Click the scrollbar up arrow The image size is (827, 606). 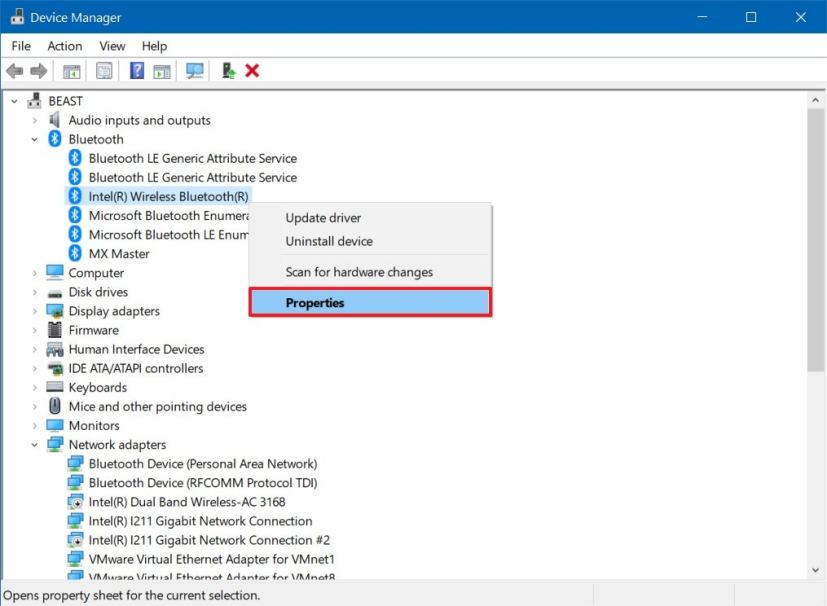click(x=815, y=100)
